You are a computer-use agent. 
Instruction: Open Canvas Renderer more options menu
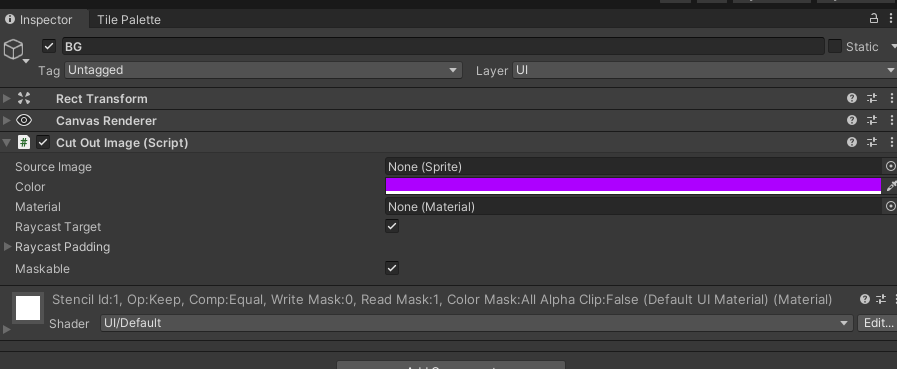891,120
